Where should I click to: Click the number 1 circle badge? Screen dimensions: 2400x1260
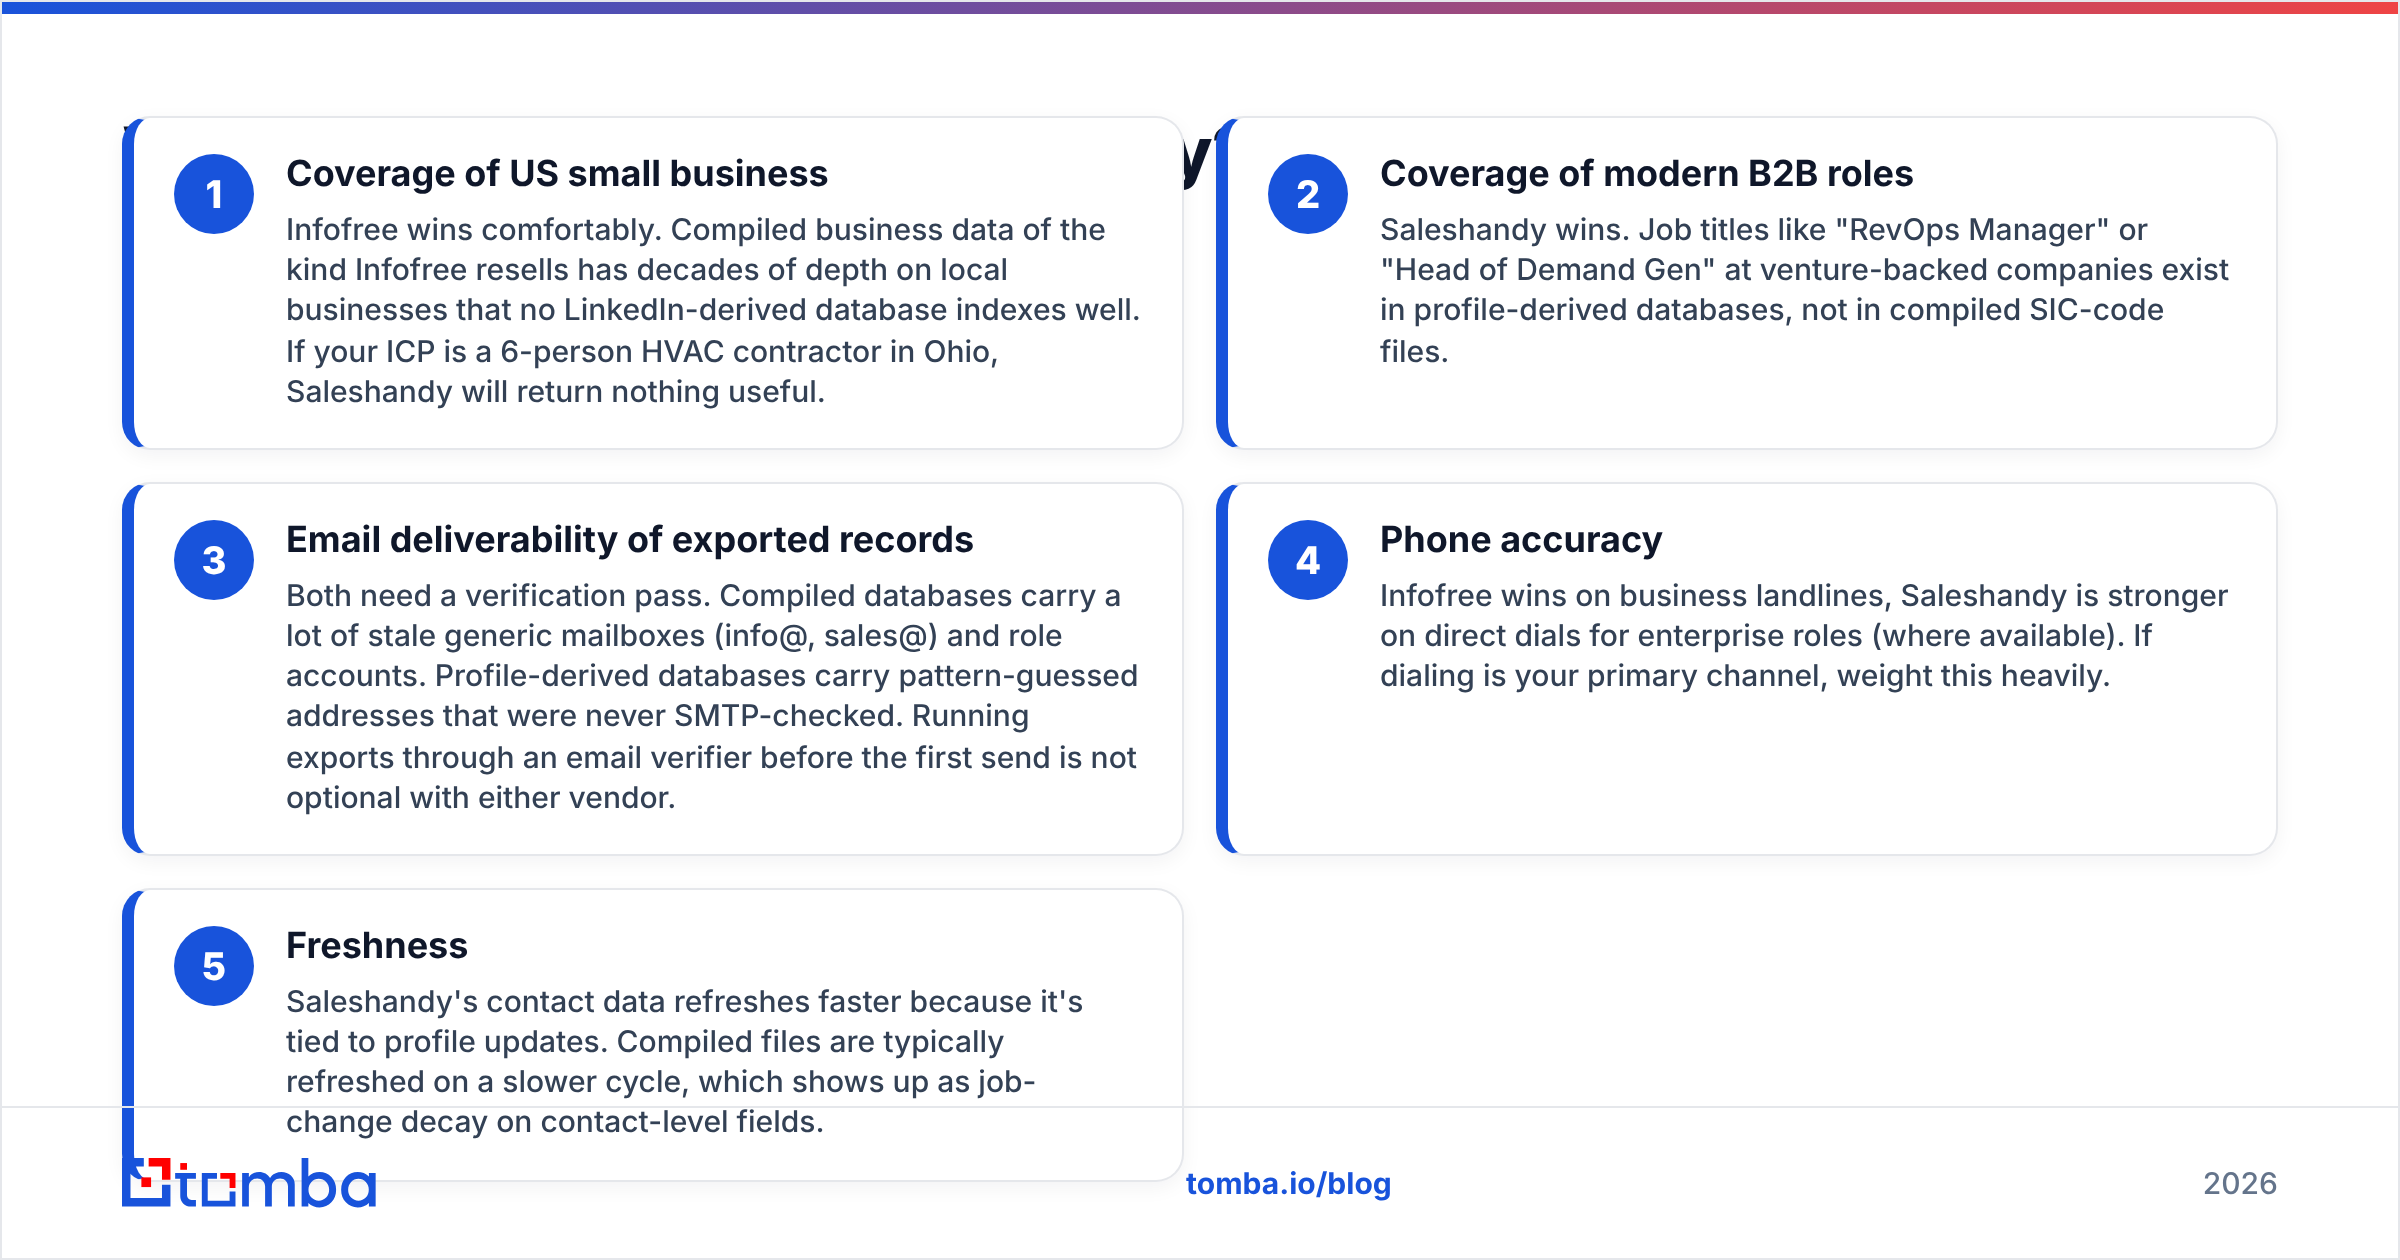(x=214, y=194)
